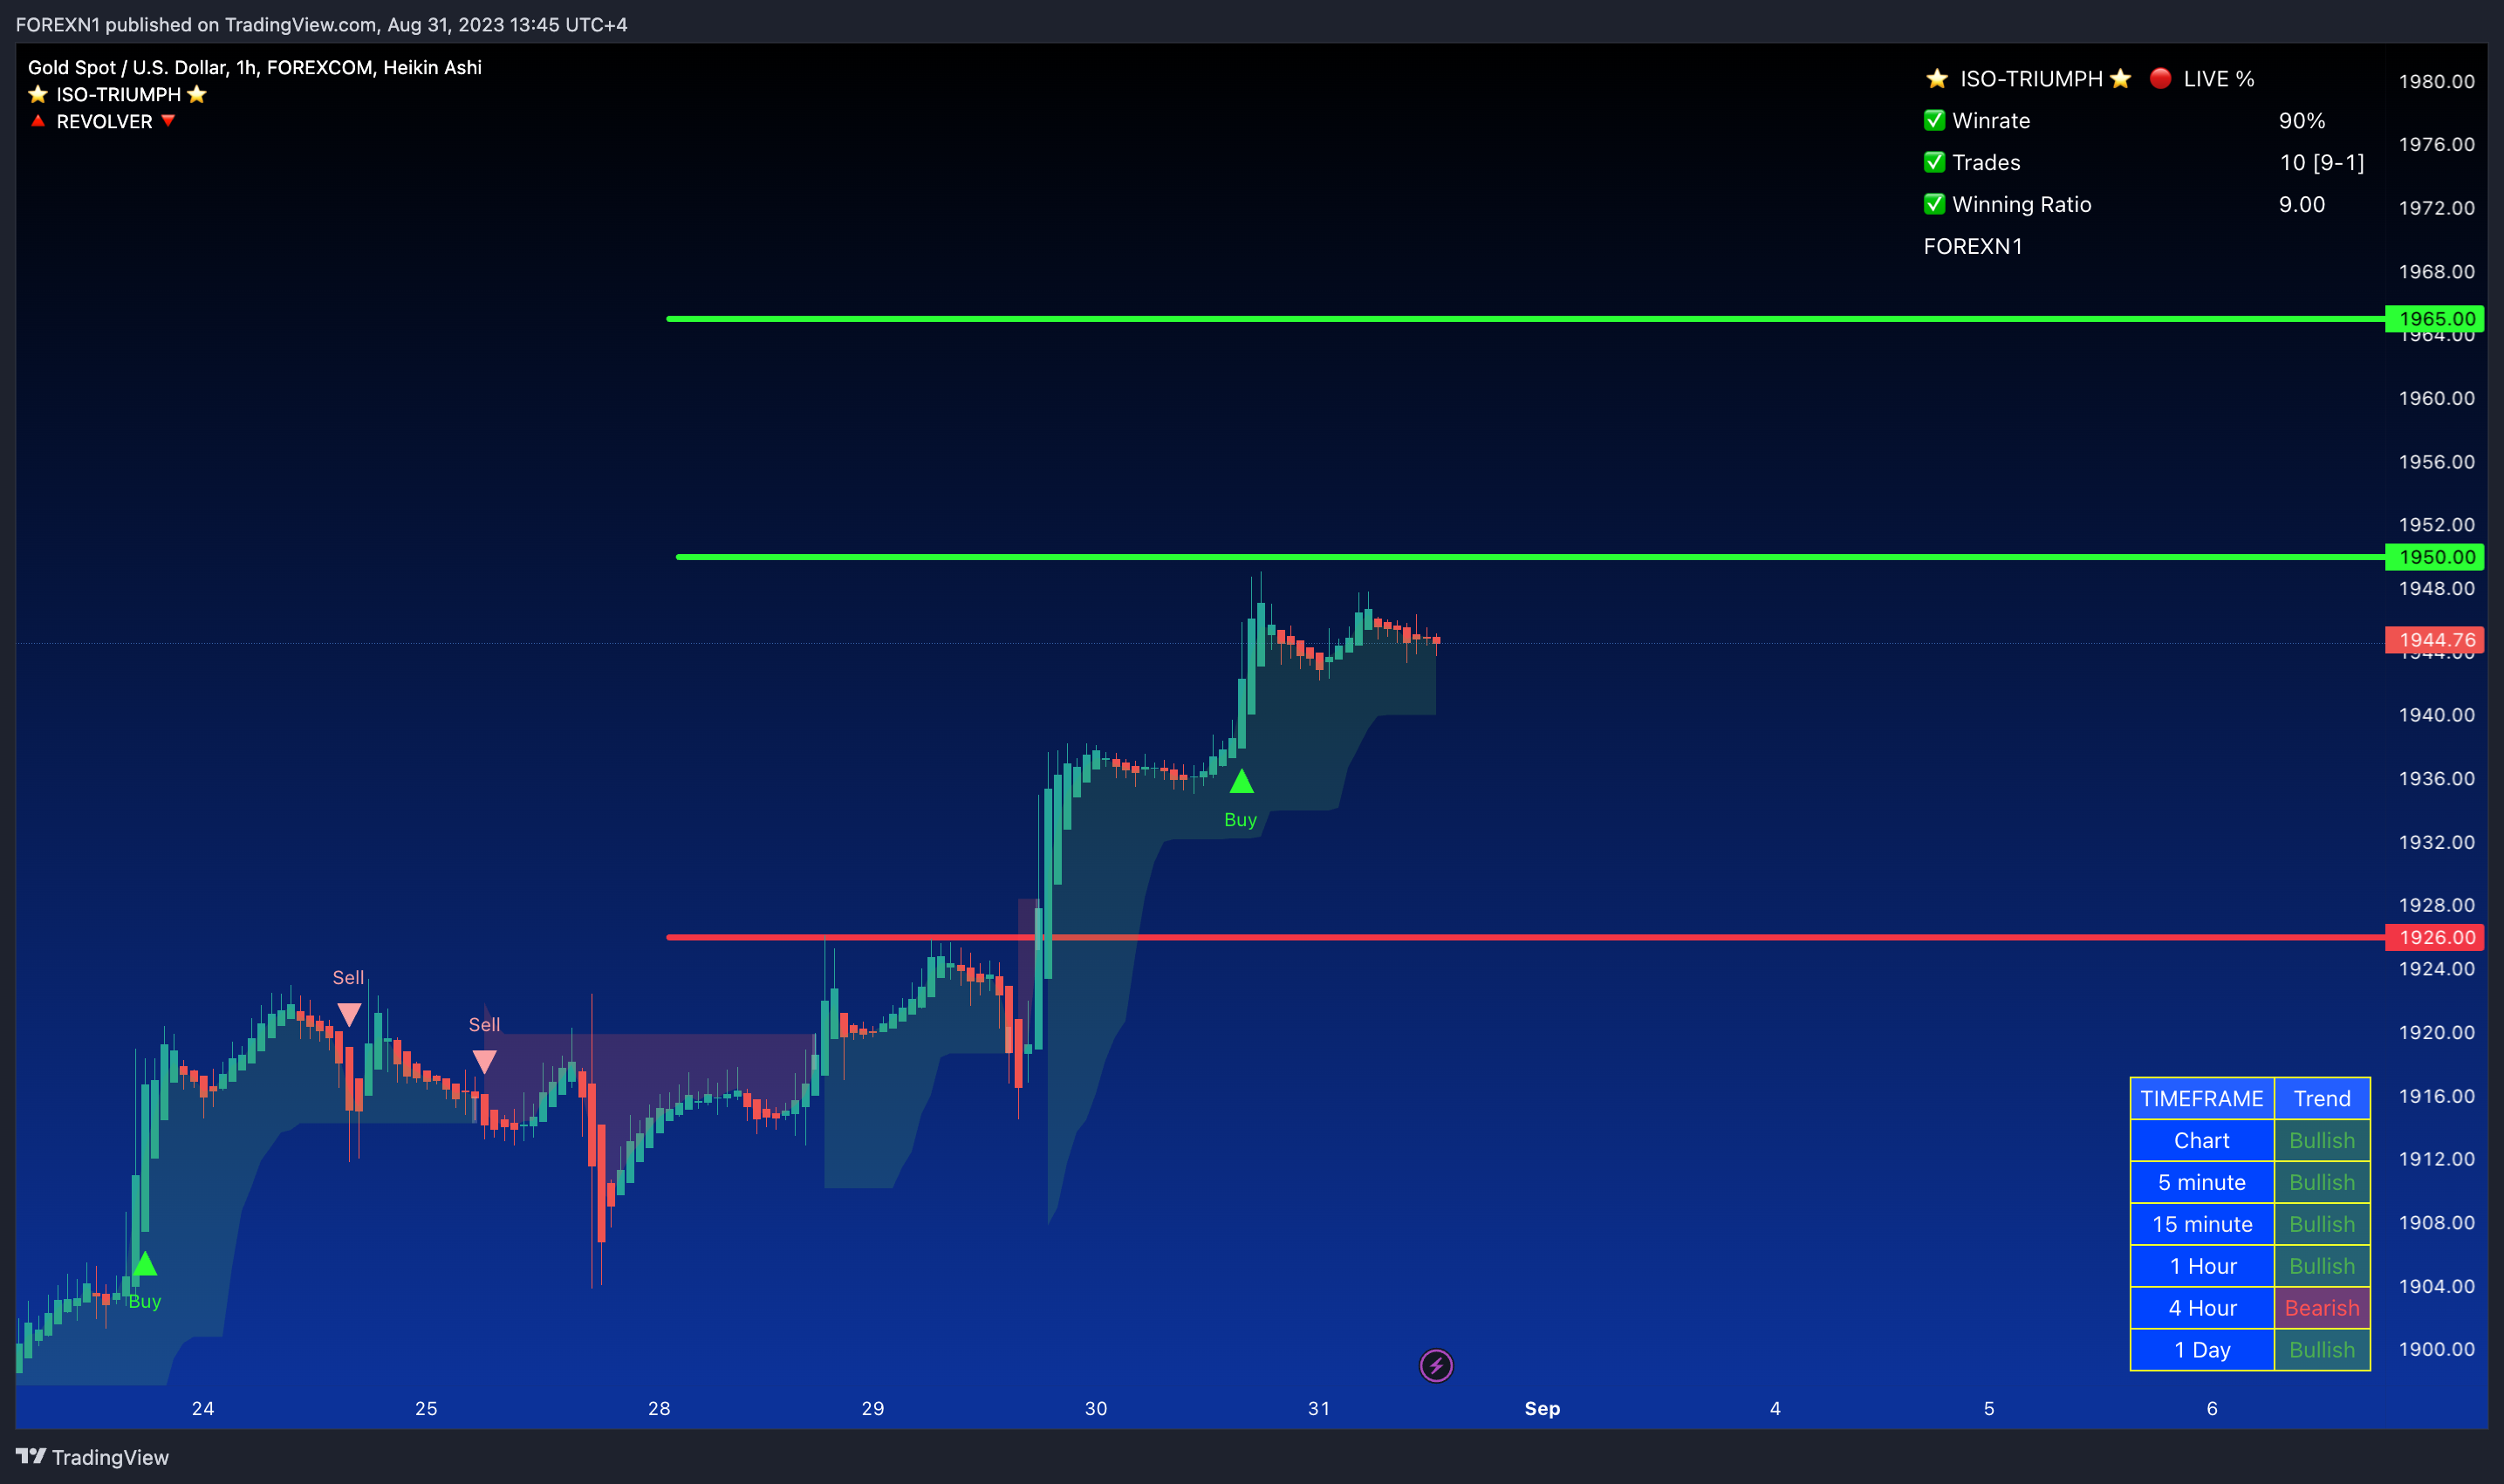Click the green Buy arrow near August 24

tap(145, 1263)
